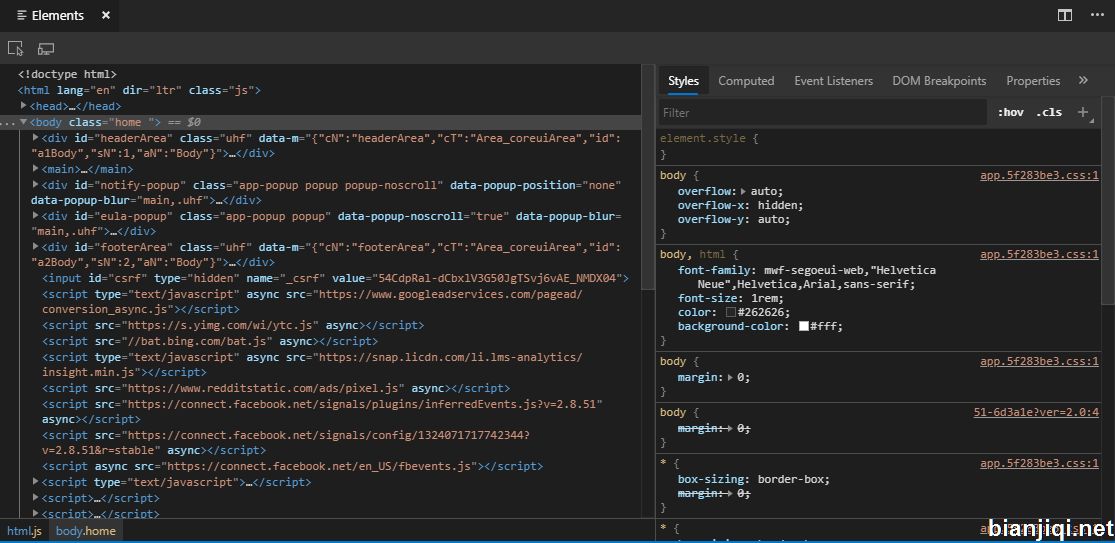Click the snap.licdn.com insight.min.js script row
This screenshot has height=543, width=1115.
313,364
